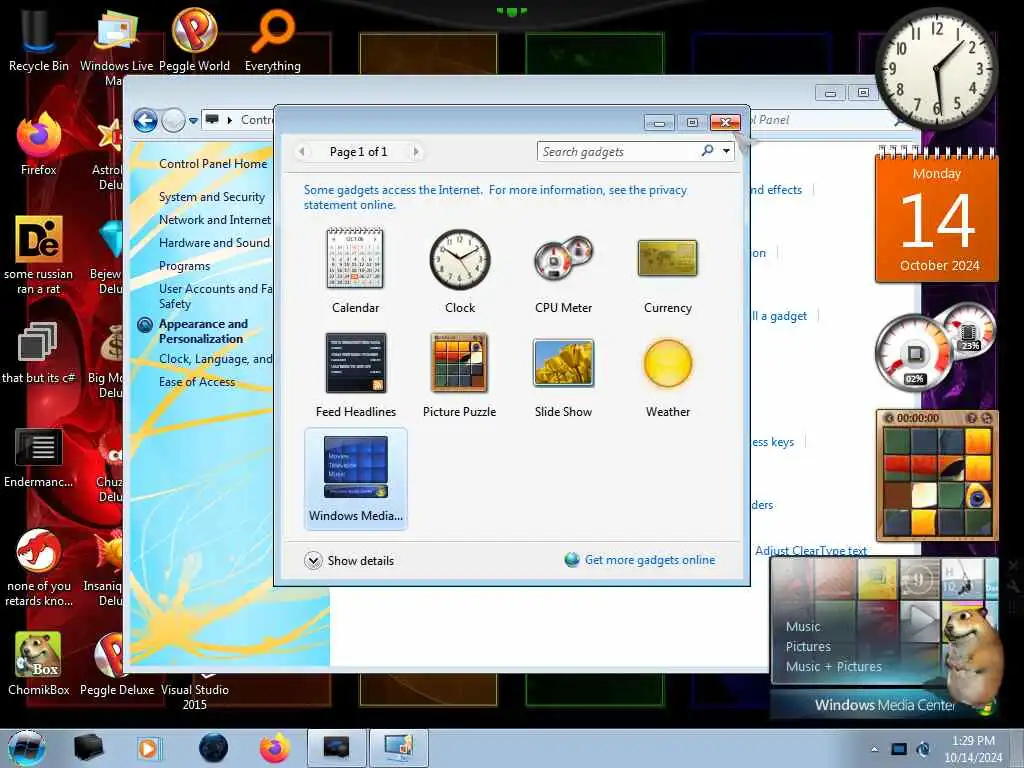This screenshot has width=1024, height=768.
Task: Open Ease of Access category
Action: (x=197, y=382)
